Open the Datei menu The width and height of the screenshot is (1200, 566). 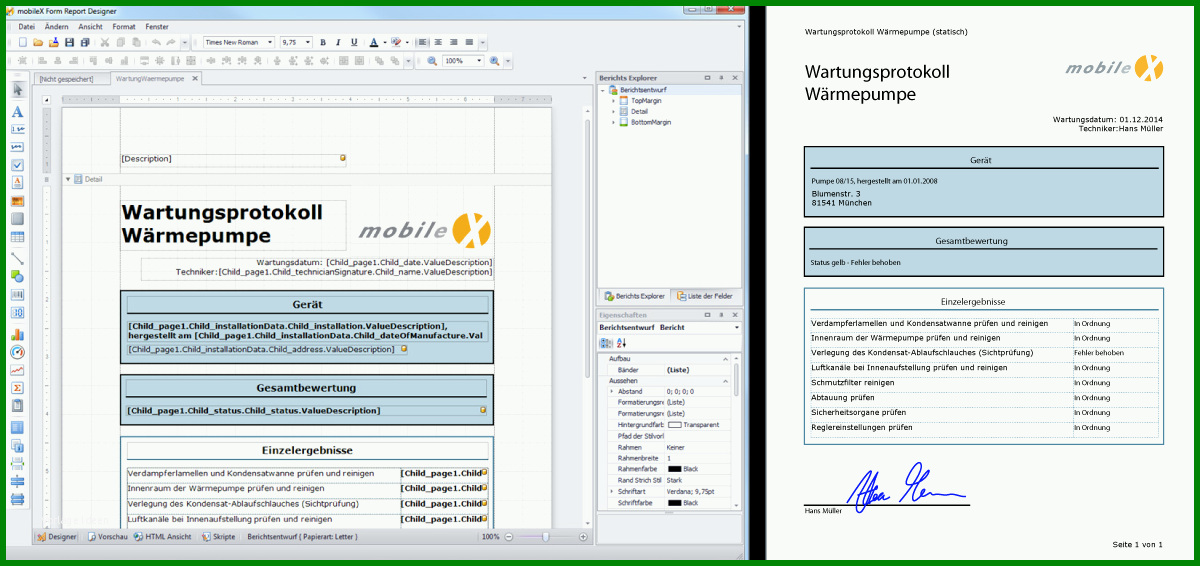27,26
